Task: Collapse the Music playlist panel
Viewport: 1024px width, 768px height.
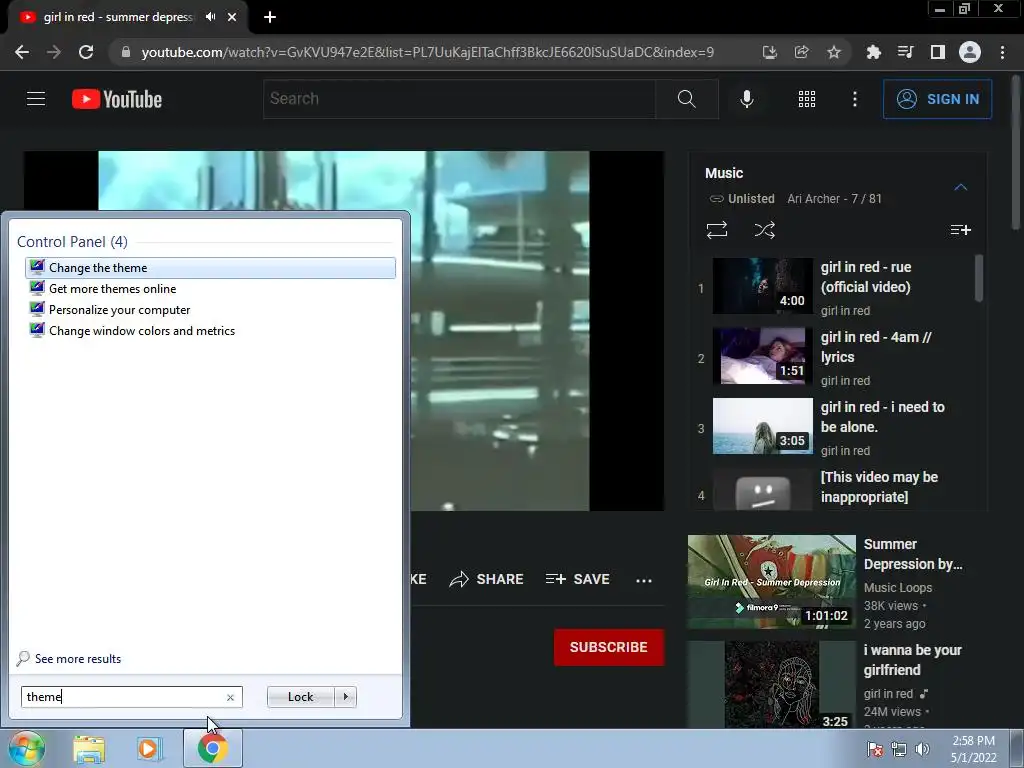Action: point(960,187)
